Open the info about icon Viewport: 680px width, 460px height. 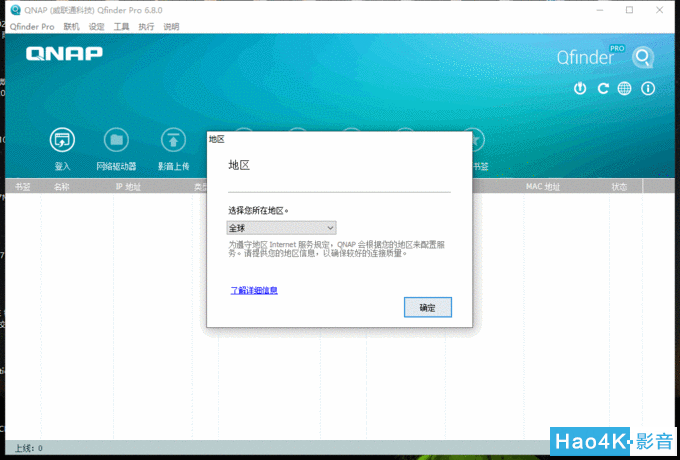(648, 89)
